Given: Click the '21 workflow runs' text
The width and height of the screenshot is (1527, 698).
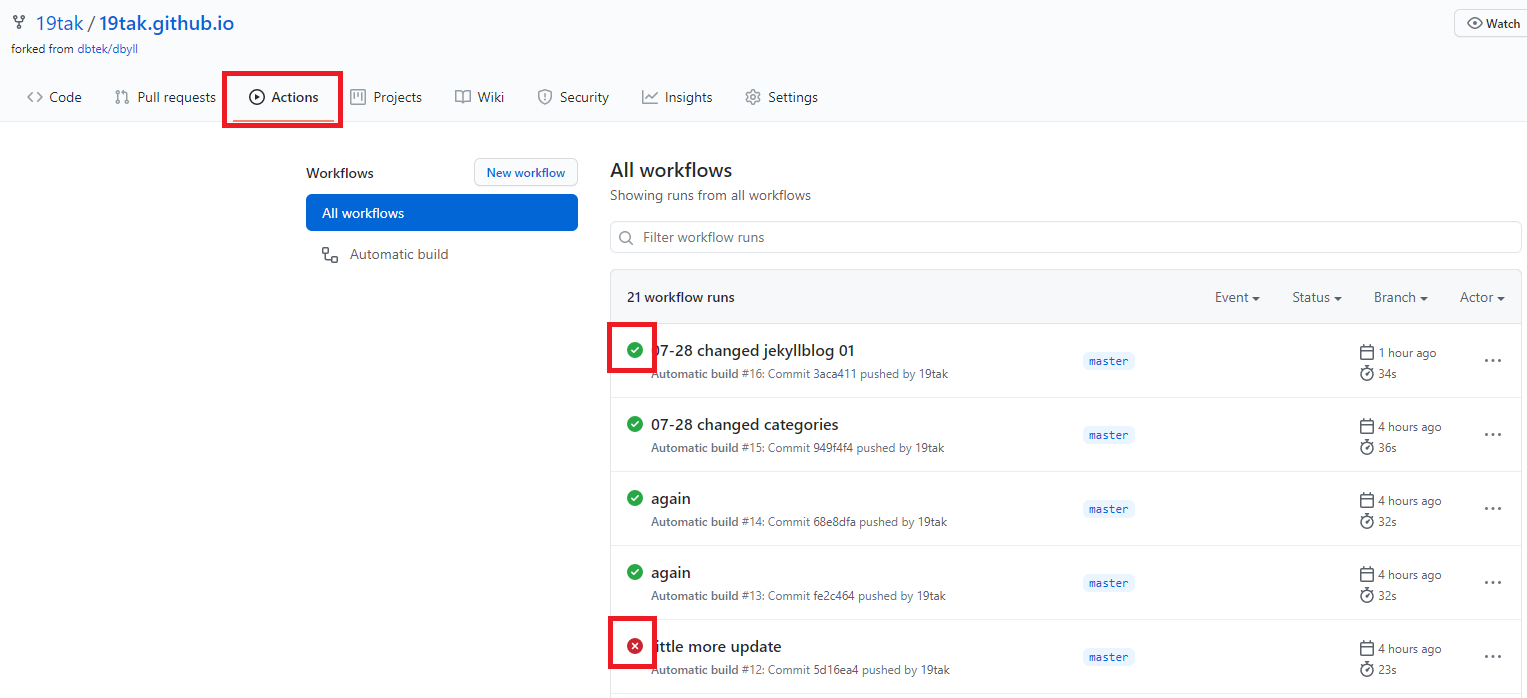Looking at the screenshot, I should coord(681,297).
